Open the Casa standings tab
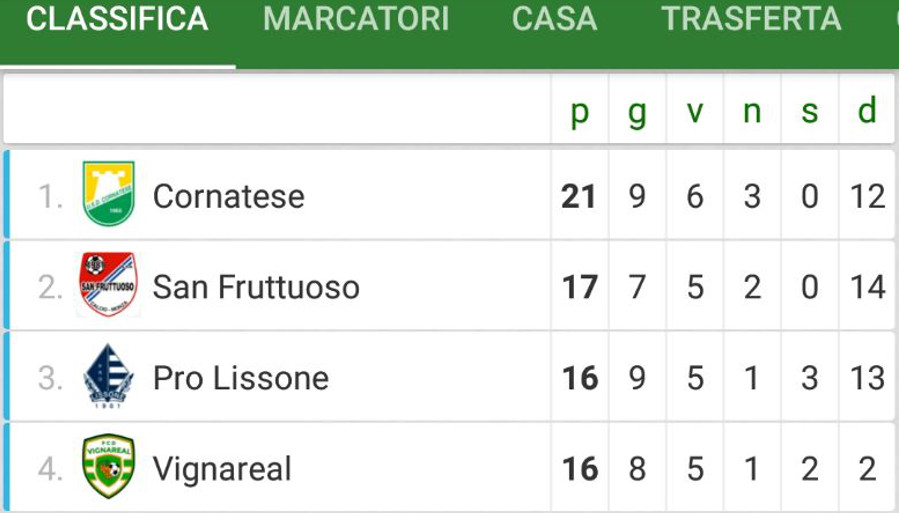 pyautogui.click(x=554, y=18)
